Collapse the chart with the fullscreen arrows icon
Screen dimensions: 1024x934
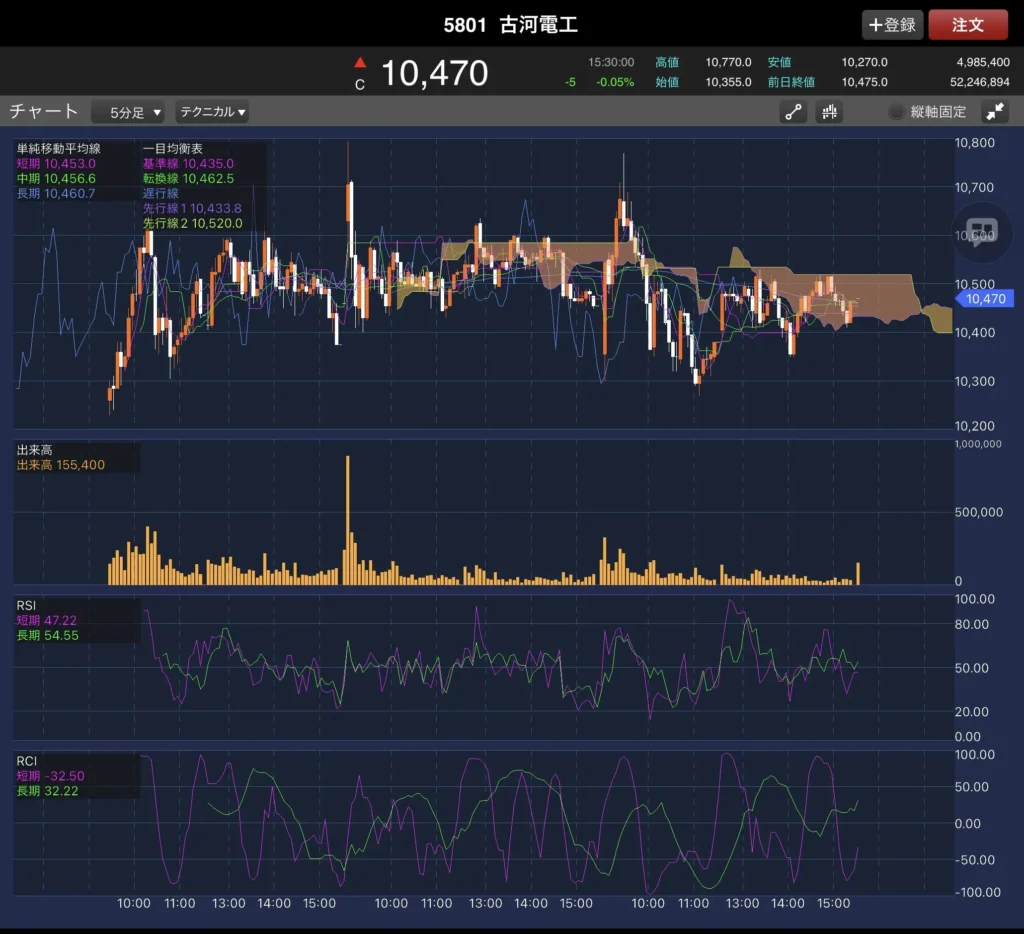(995, 112)
